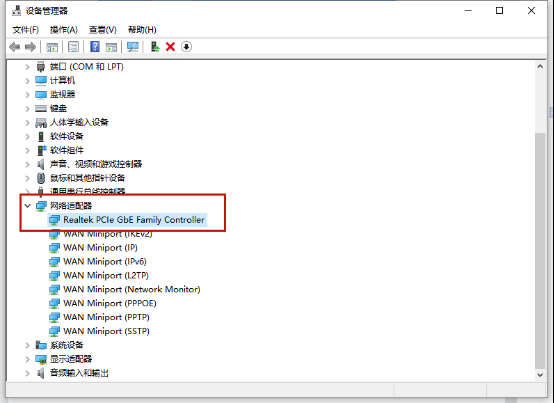
Task: Select WAN Miniport (PPPOE) device
Action: point(103,303)
